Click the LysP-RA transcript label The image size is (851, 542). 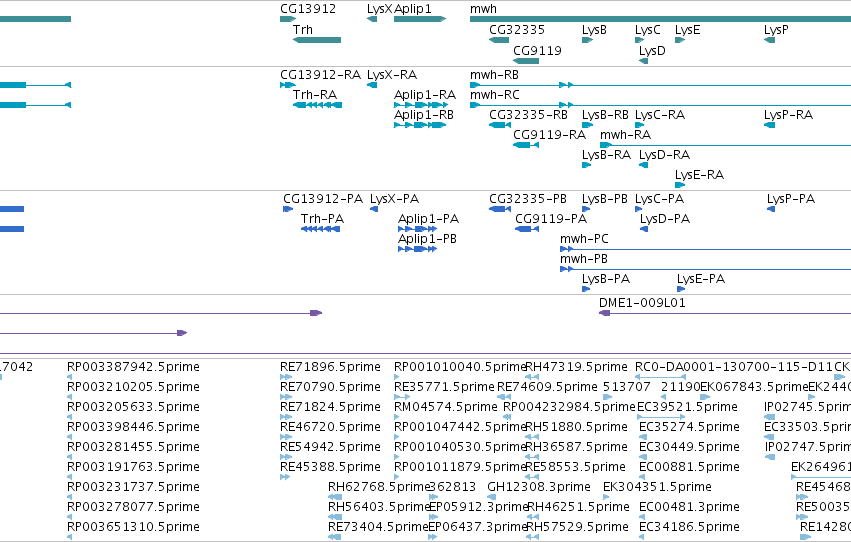click(789, 115)
